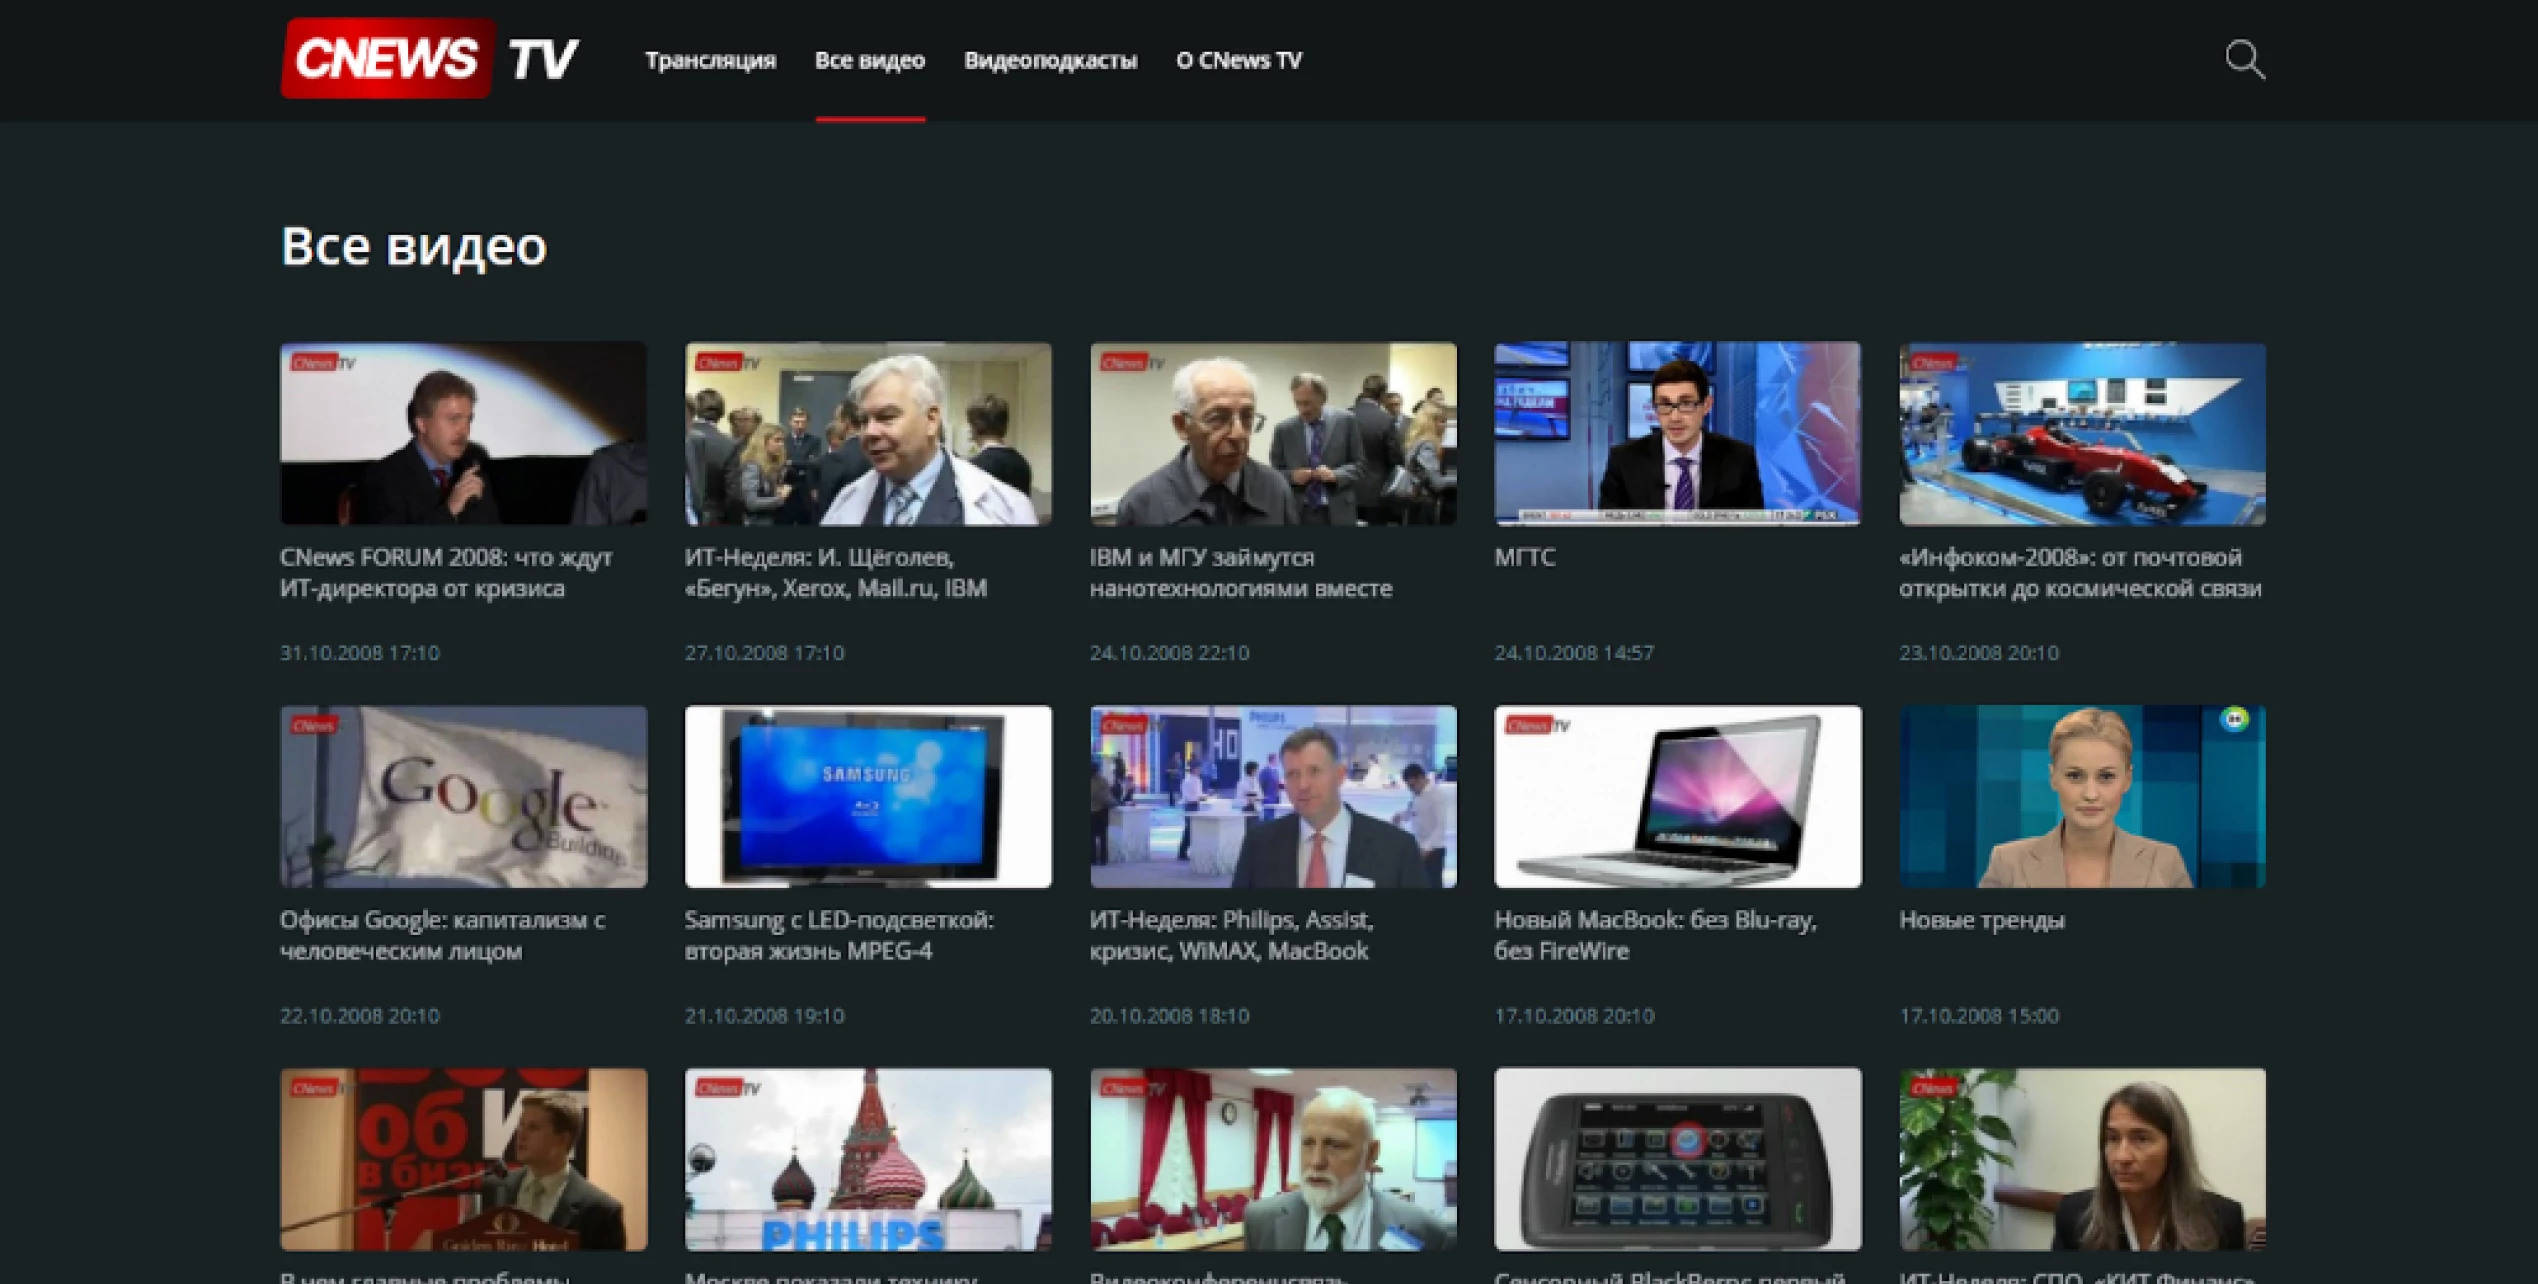This screenshot has width=2538, height=1284.
Task: Open Видеоподкасты section
Action: pos(1050,61)
